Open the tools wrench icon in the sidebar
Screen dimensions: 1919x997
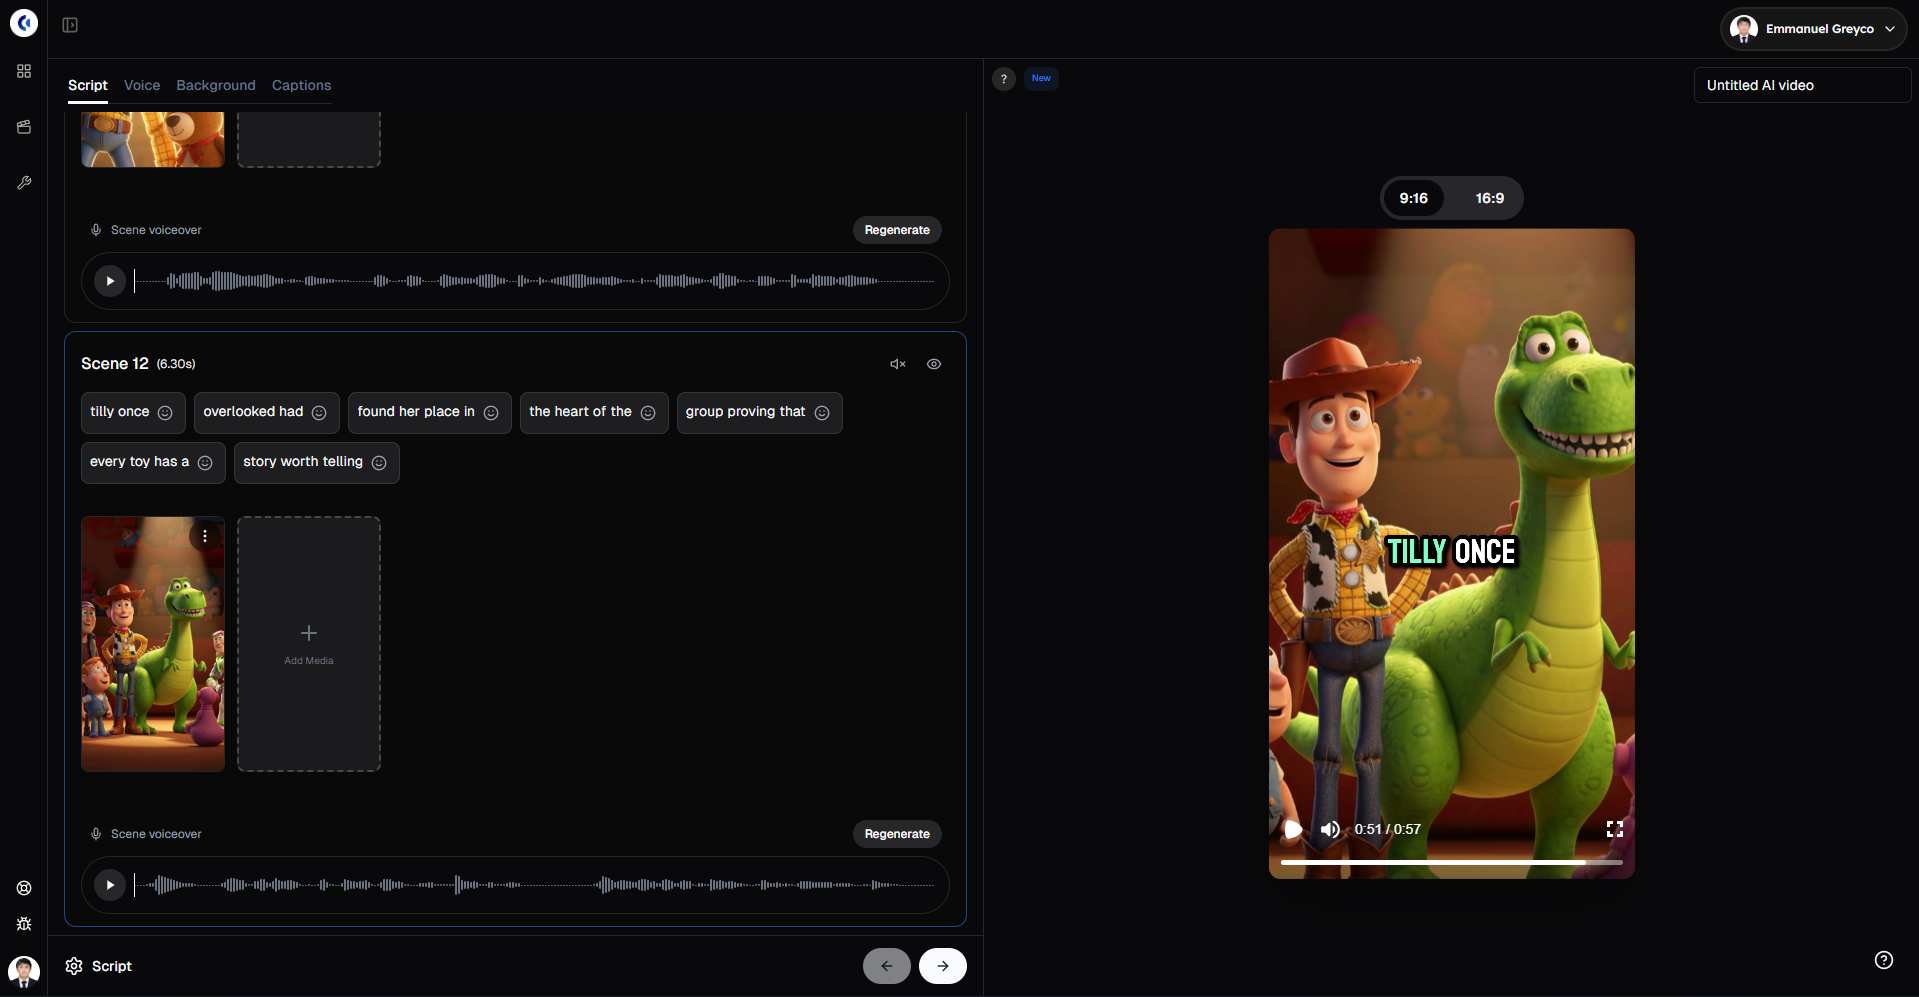pyautogui.click(x=24, y=183)
